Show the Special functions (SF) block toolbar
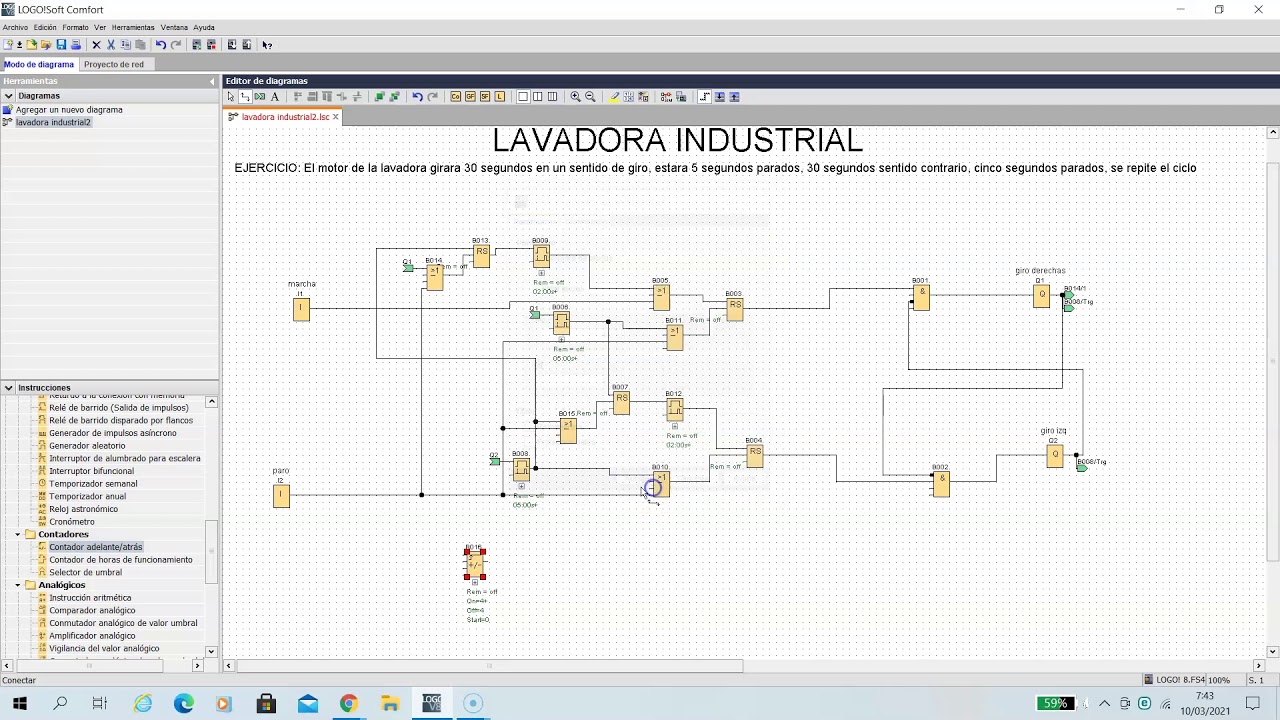Image resolution: width=1280 pixels, height=720 pixels. [x=485, y=97]
